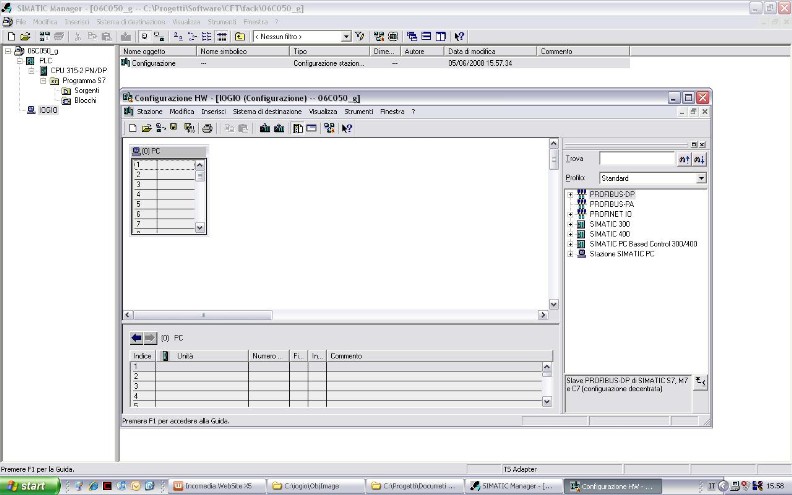Select Configurazione object in list
The height and width of the screenshot is (495, 792).
[x=153, y=63]
